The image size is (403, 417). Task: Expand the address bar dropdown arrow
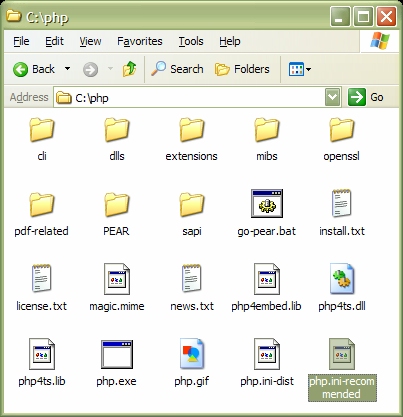pos(333,97)
